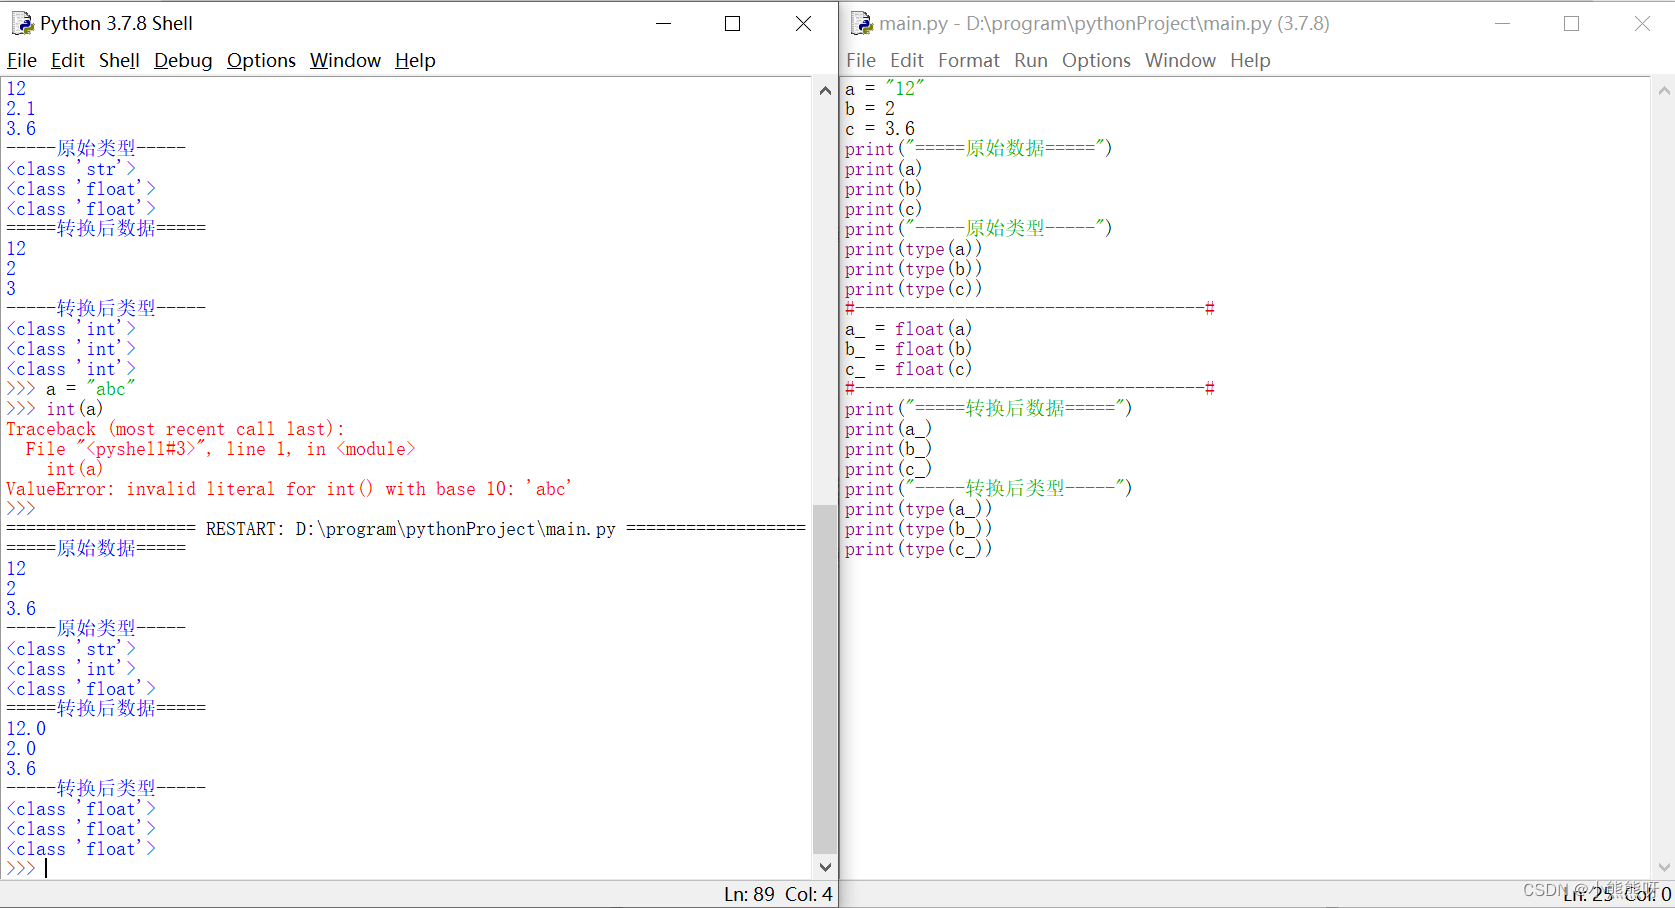Click the main.py editor window title icon

[x=861, y=23]
